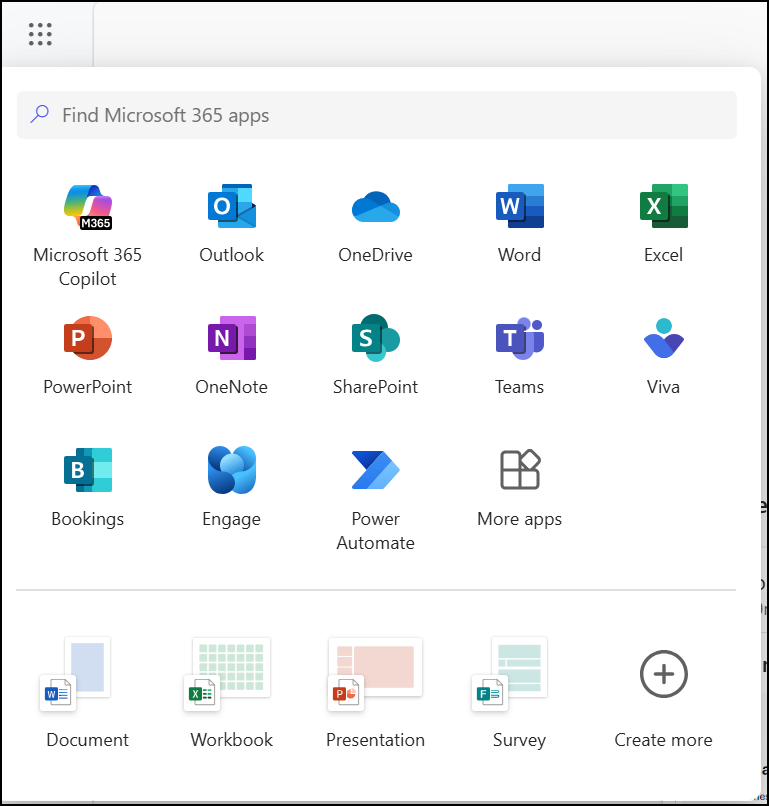Click the Find Microsoft 365 apps search box
The height and width of the screenshot is (806, 769).
[375, 115]
